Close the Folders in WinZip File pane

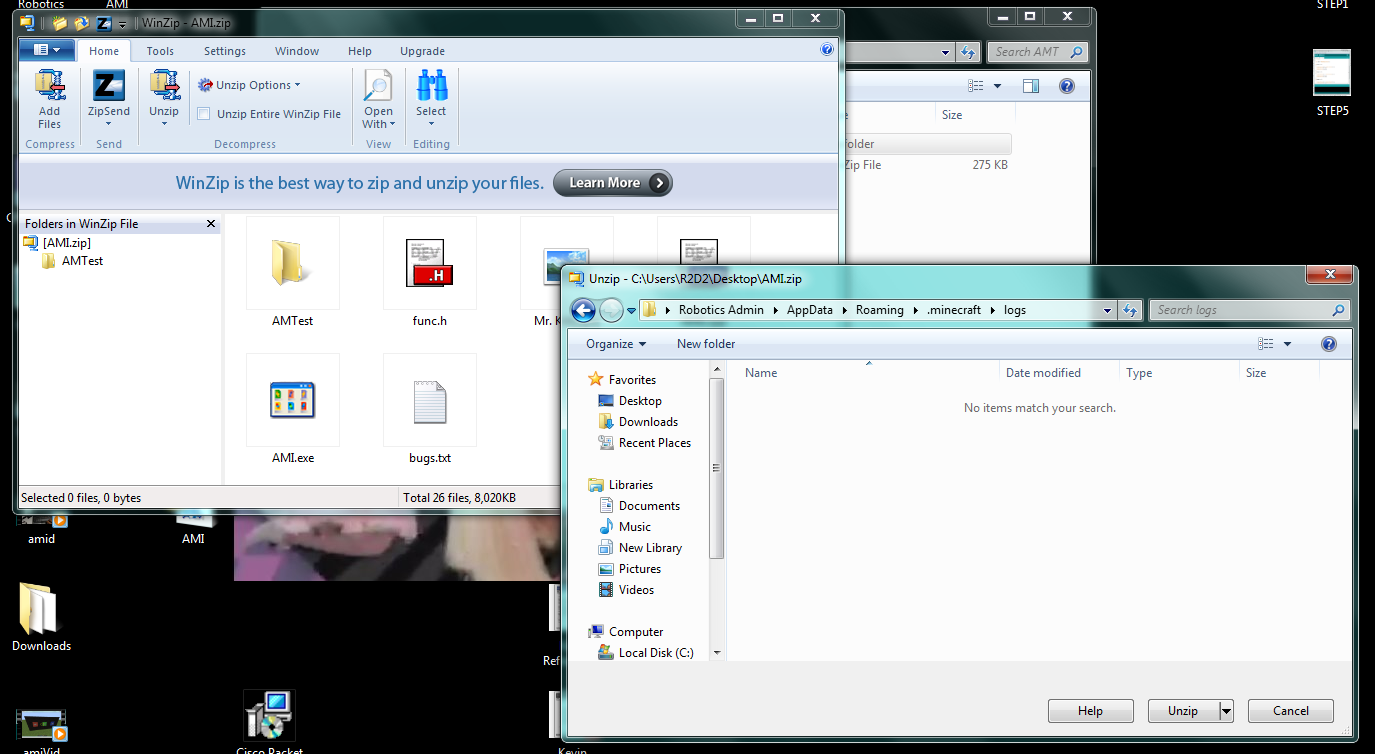(210, 224)
